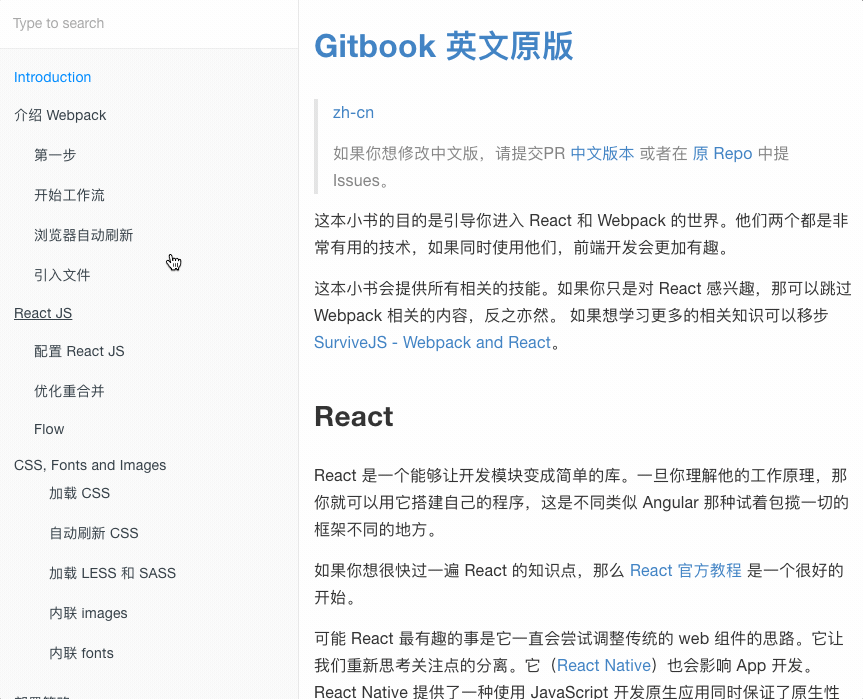Open 'SurviveJS - Webpack and React' link

click(x=432, y=342)
